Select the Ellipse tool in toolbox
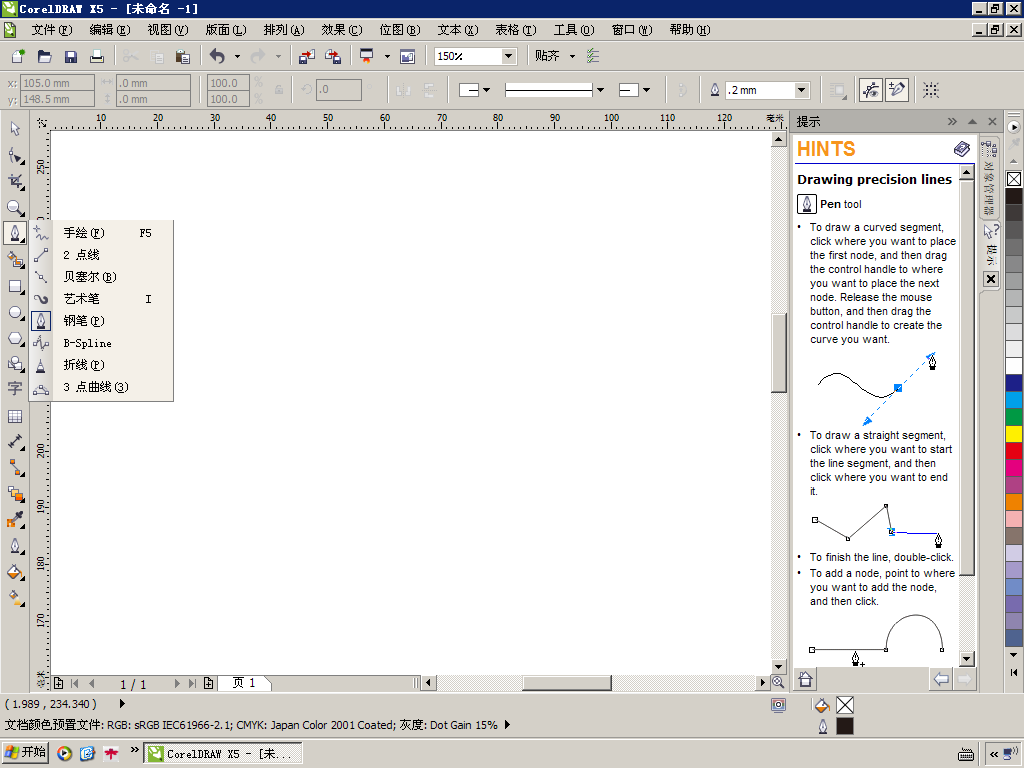1024x768 pixels. 15,312
